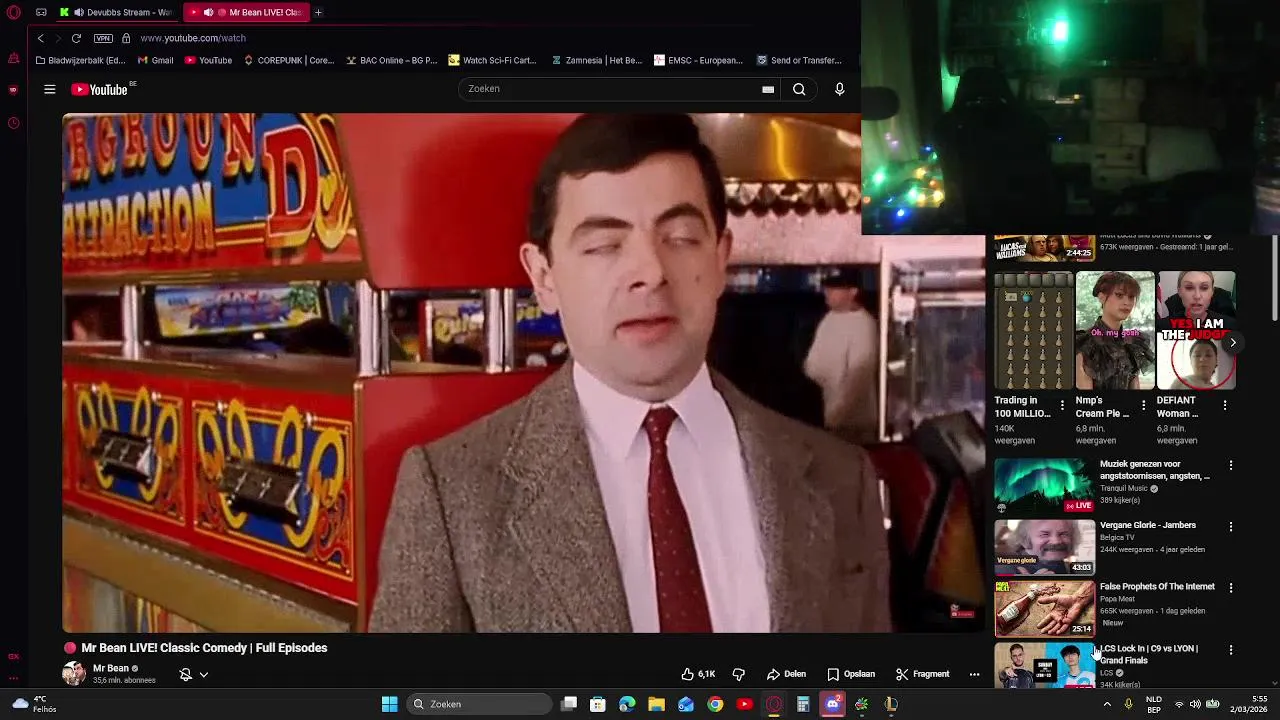
Task: Open LCS Lock In C9 vs LYON video
Action: pyautogui.click(x=1044, y=665)
